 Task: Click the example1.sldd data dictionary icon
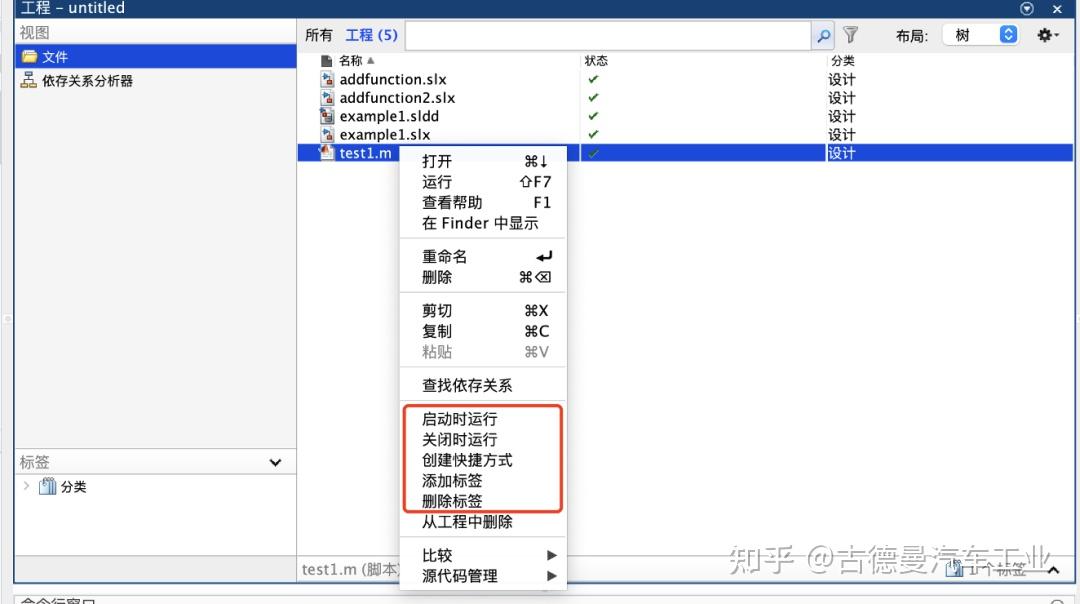(328, 116)
